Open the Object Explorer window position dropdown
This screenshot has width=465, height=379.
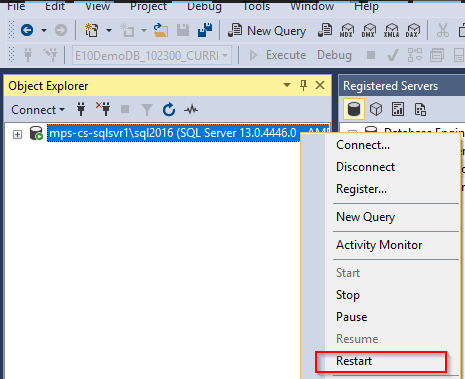[x=287, y=85]
